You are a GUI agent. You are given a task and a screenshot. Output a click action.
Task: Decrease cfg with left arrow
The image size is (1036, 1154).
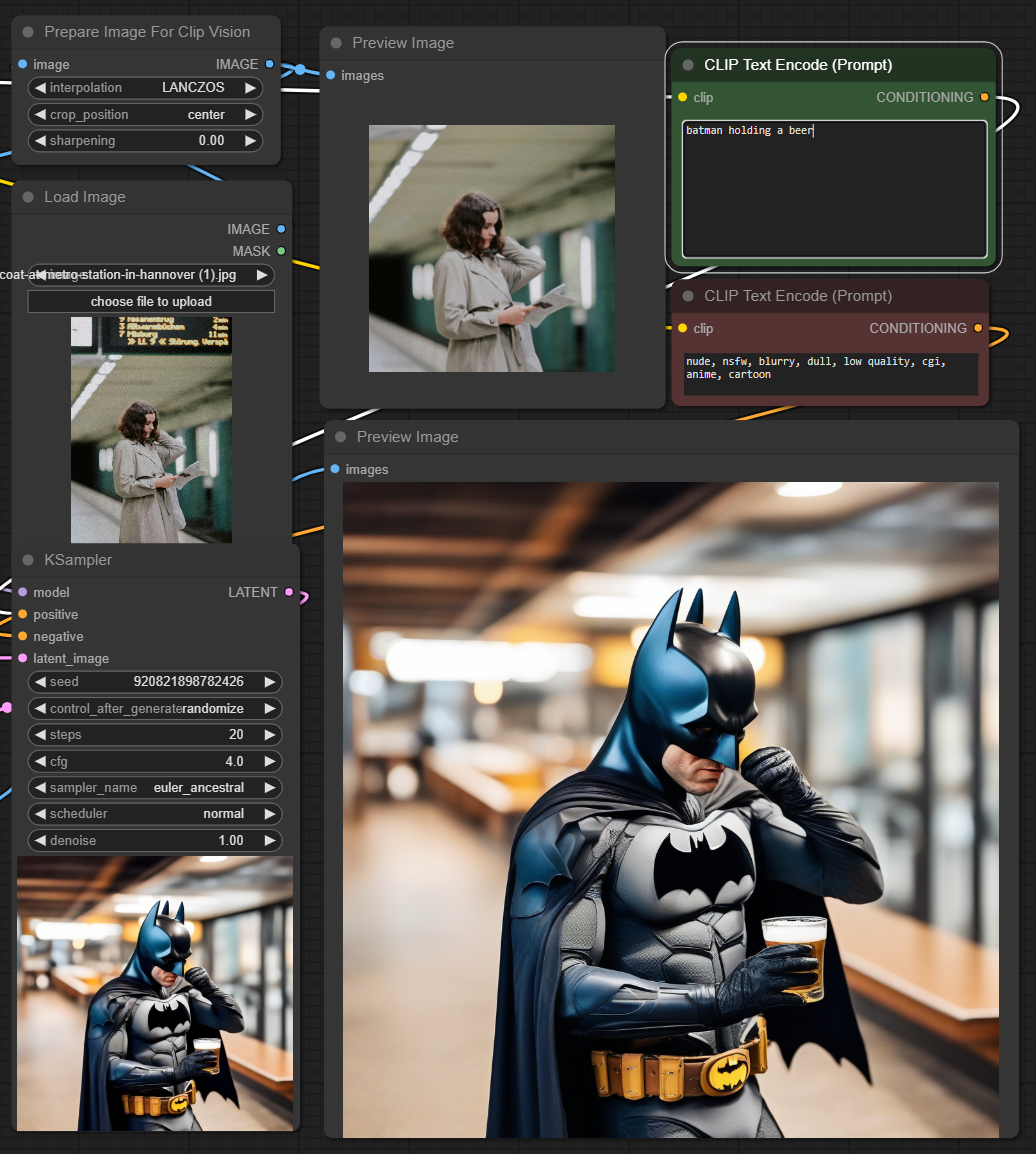(x=40, y=761)
